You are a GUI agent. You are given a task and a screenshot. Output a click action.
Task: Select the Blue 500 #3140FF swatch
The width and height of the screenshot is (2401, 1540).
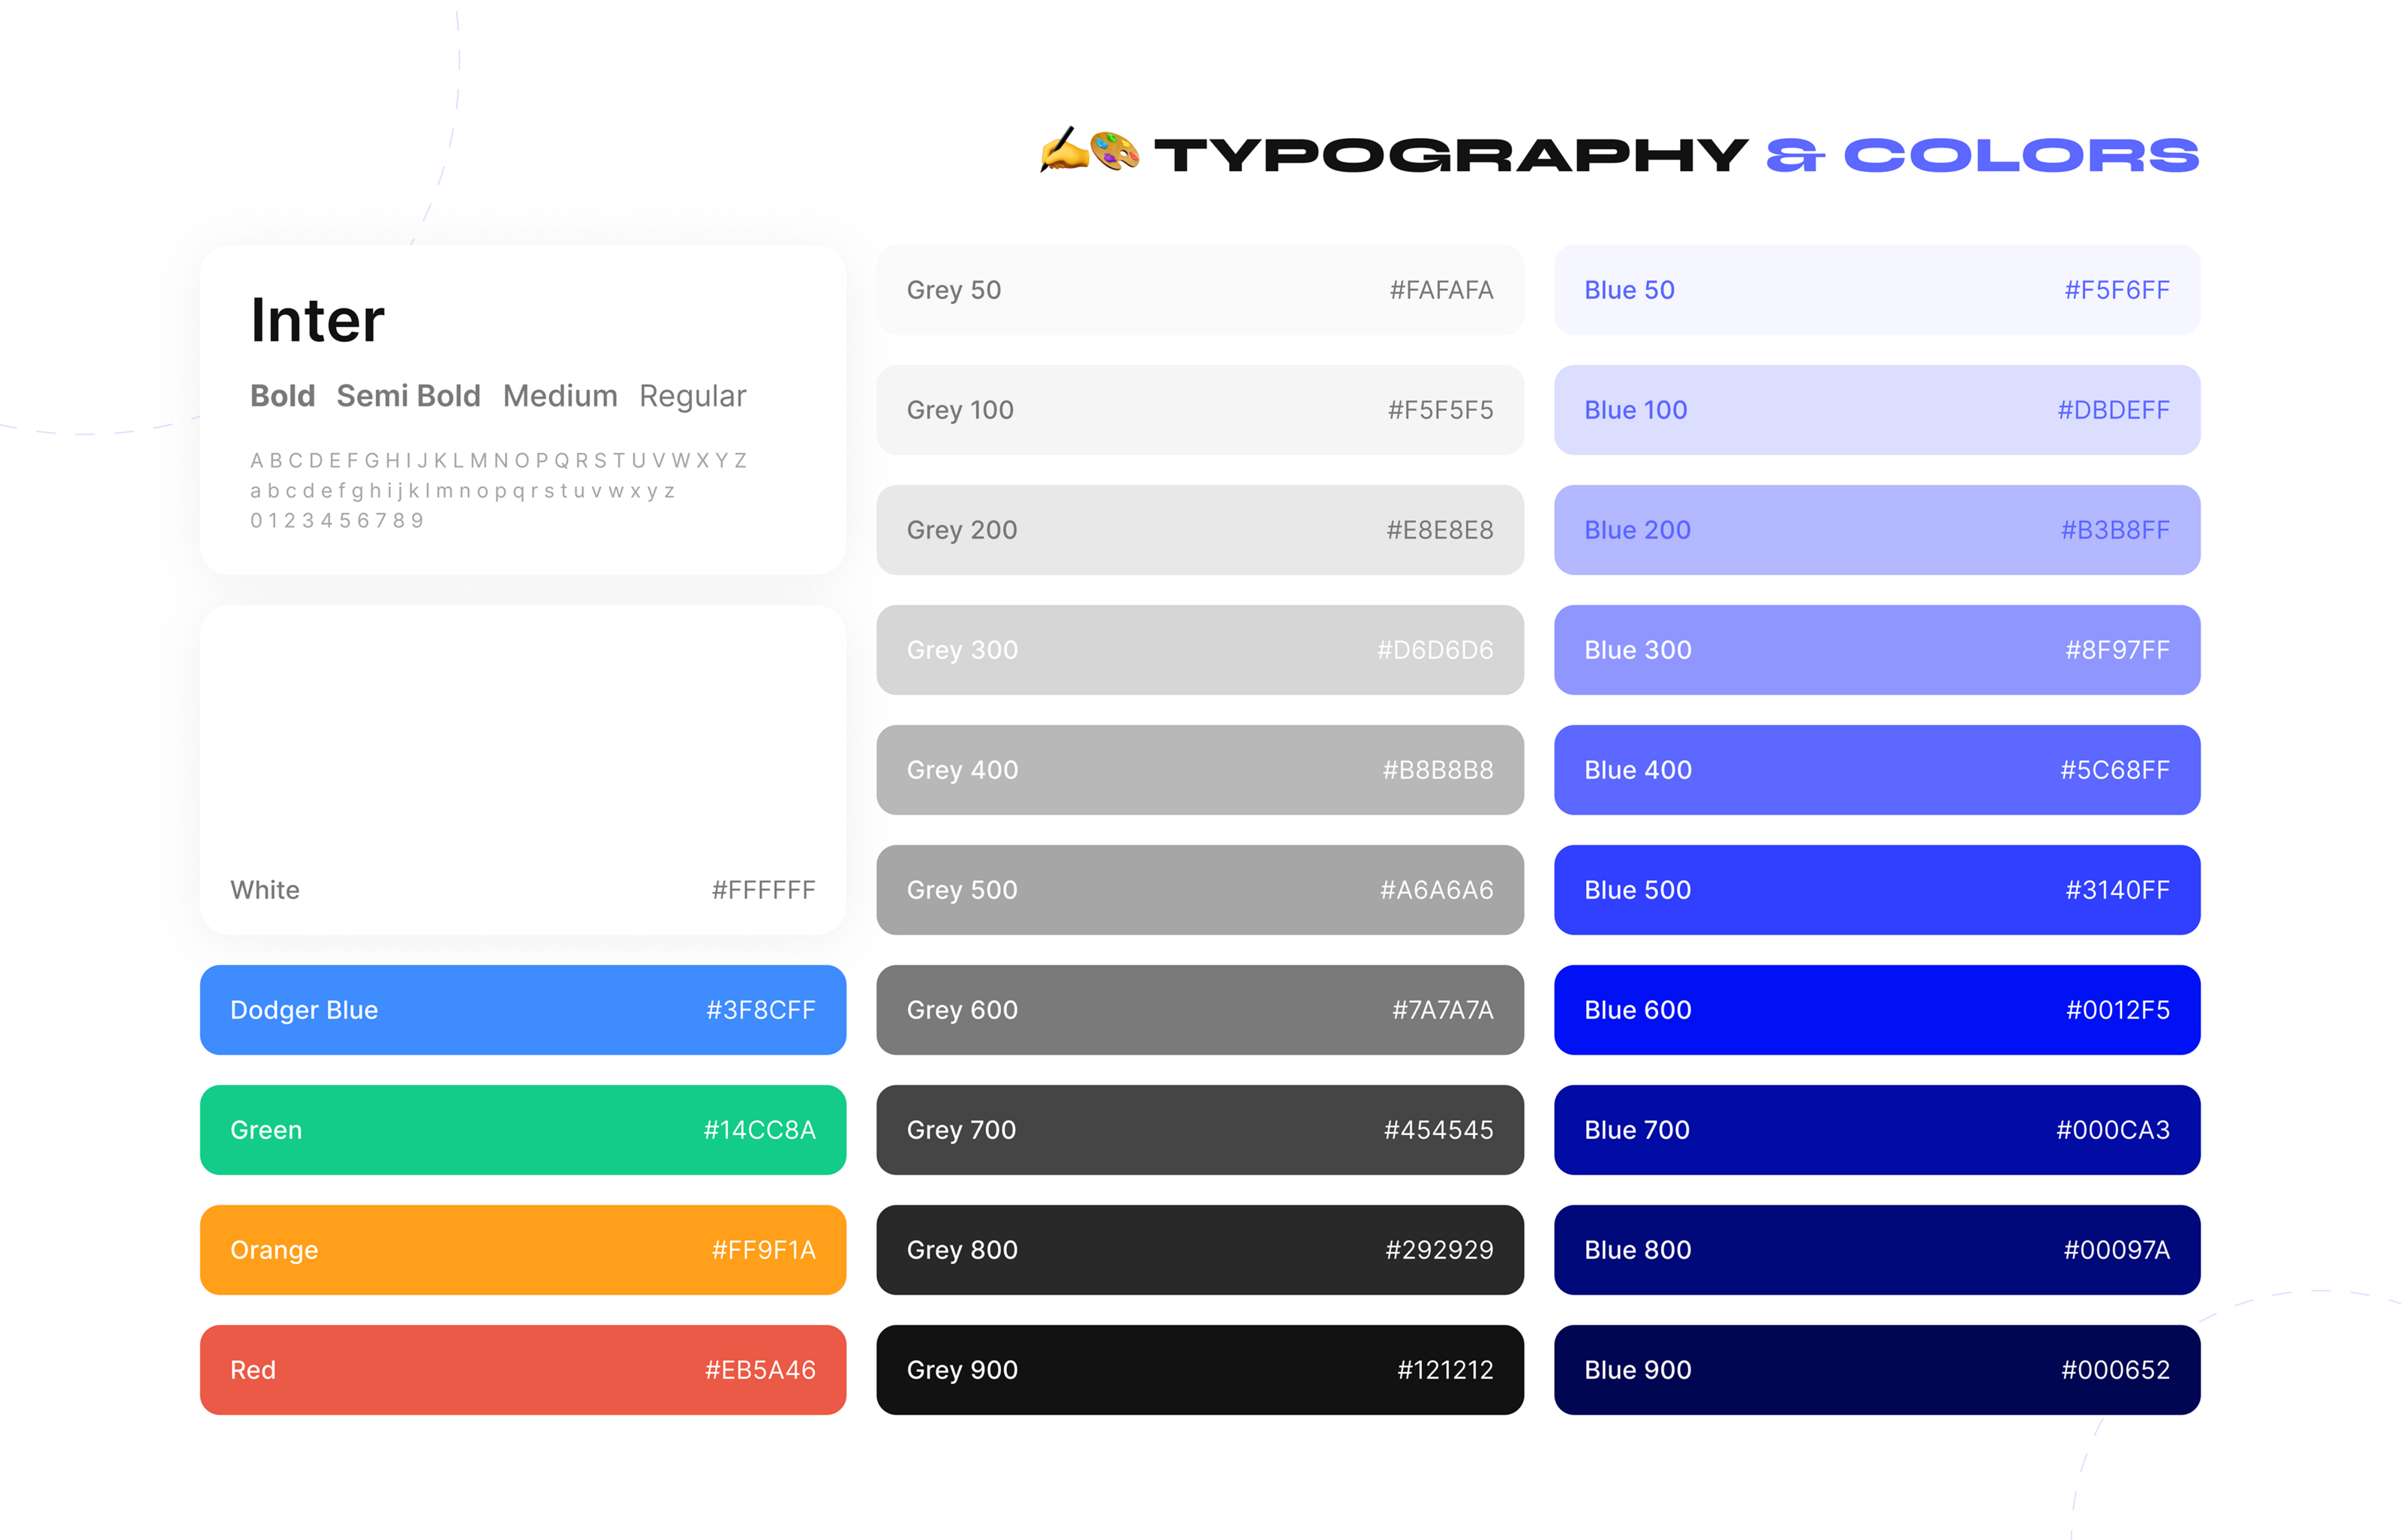click(1877, 890)
